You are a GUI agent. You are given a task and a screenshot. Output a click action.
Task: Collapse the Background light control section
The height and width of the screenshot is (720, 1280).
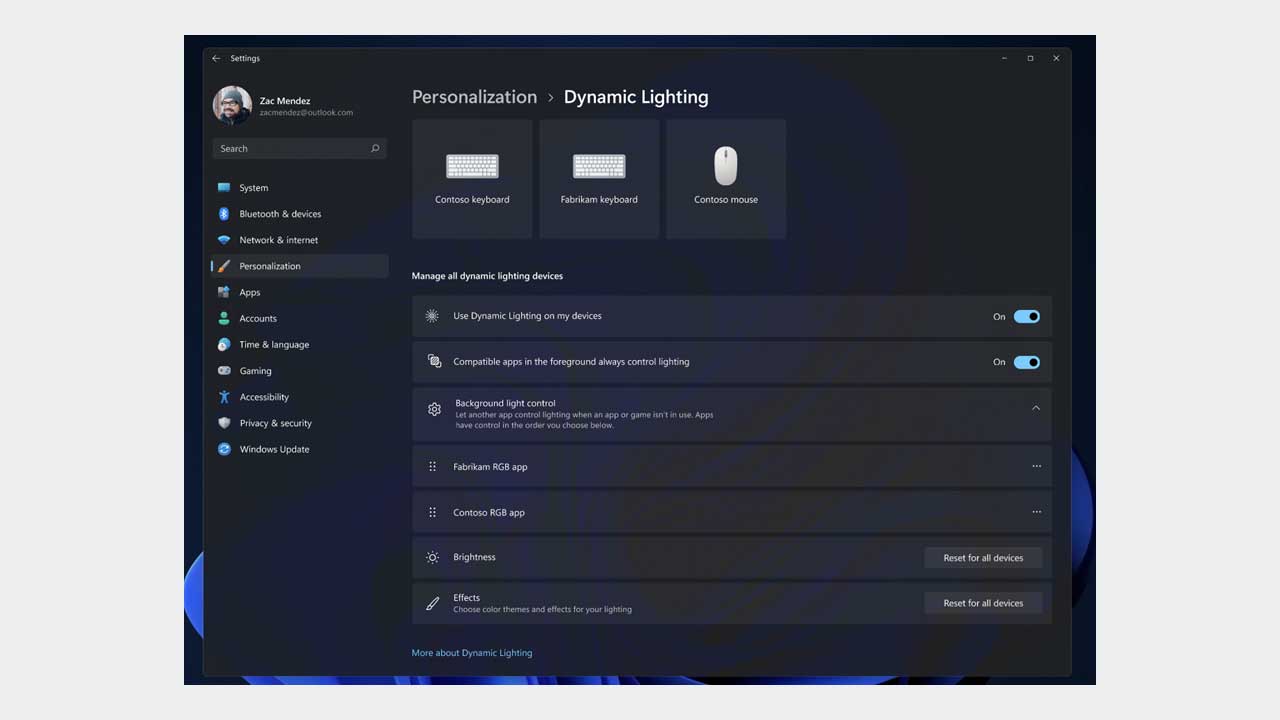(x=1036, y=408)
